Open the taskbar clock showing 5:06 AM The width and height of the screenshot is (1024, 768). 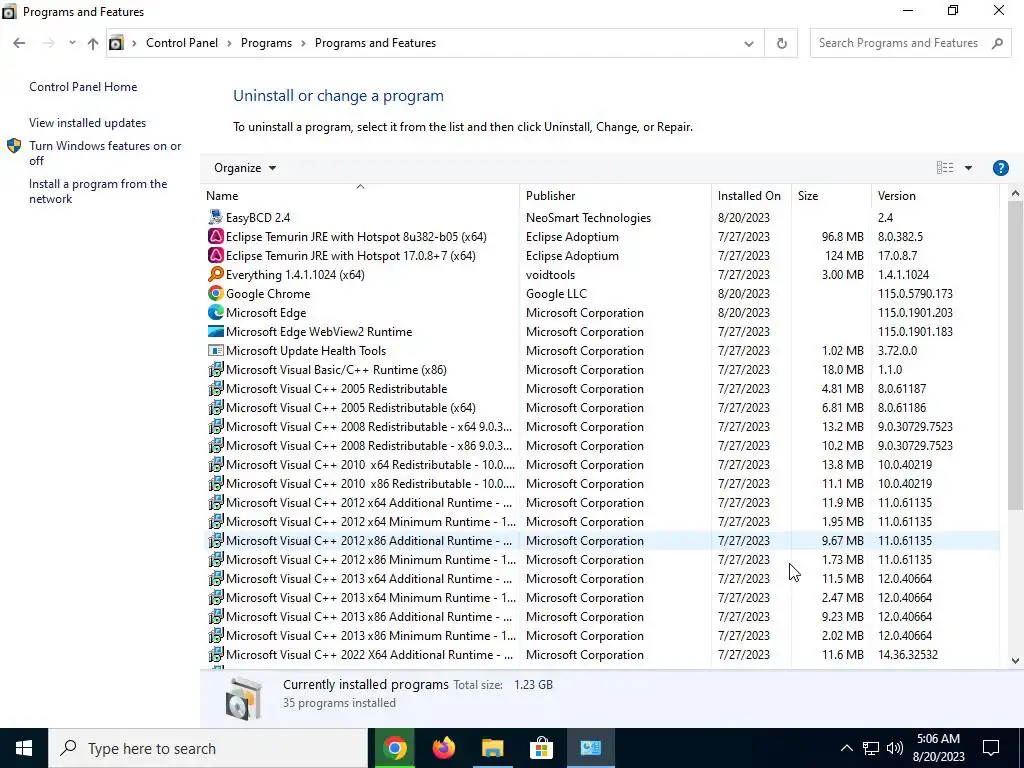pyautogui.click(x=938, y=748)
